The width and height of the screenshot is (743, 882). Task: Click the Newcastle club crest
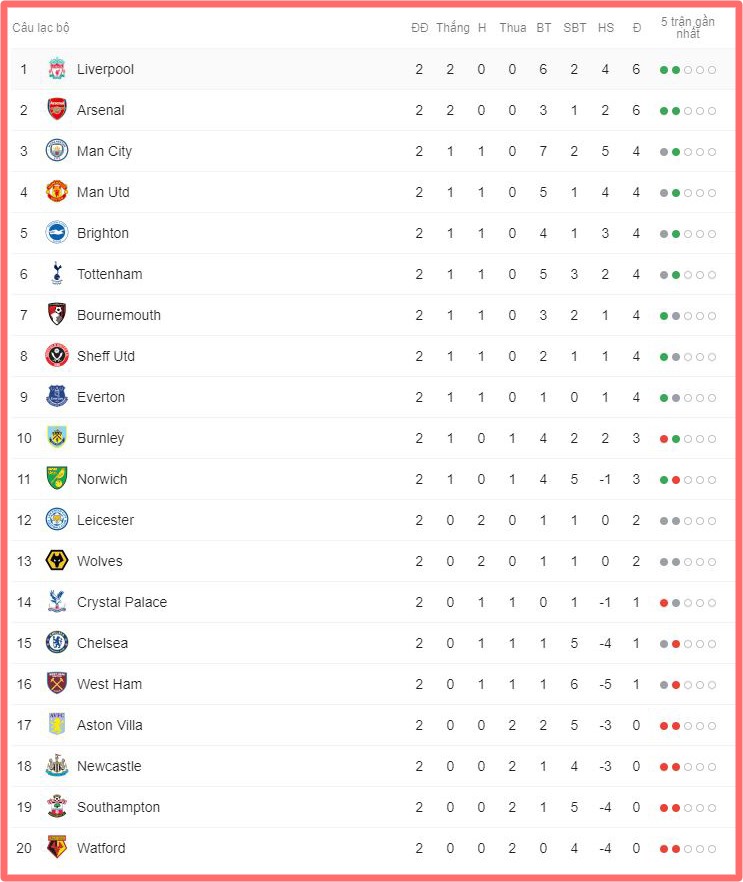[x=57, y=766]
